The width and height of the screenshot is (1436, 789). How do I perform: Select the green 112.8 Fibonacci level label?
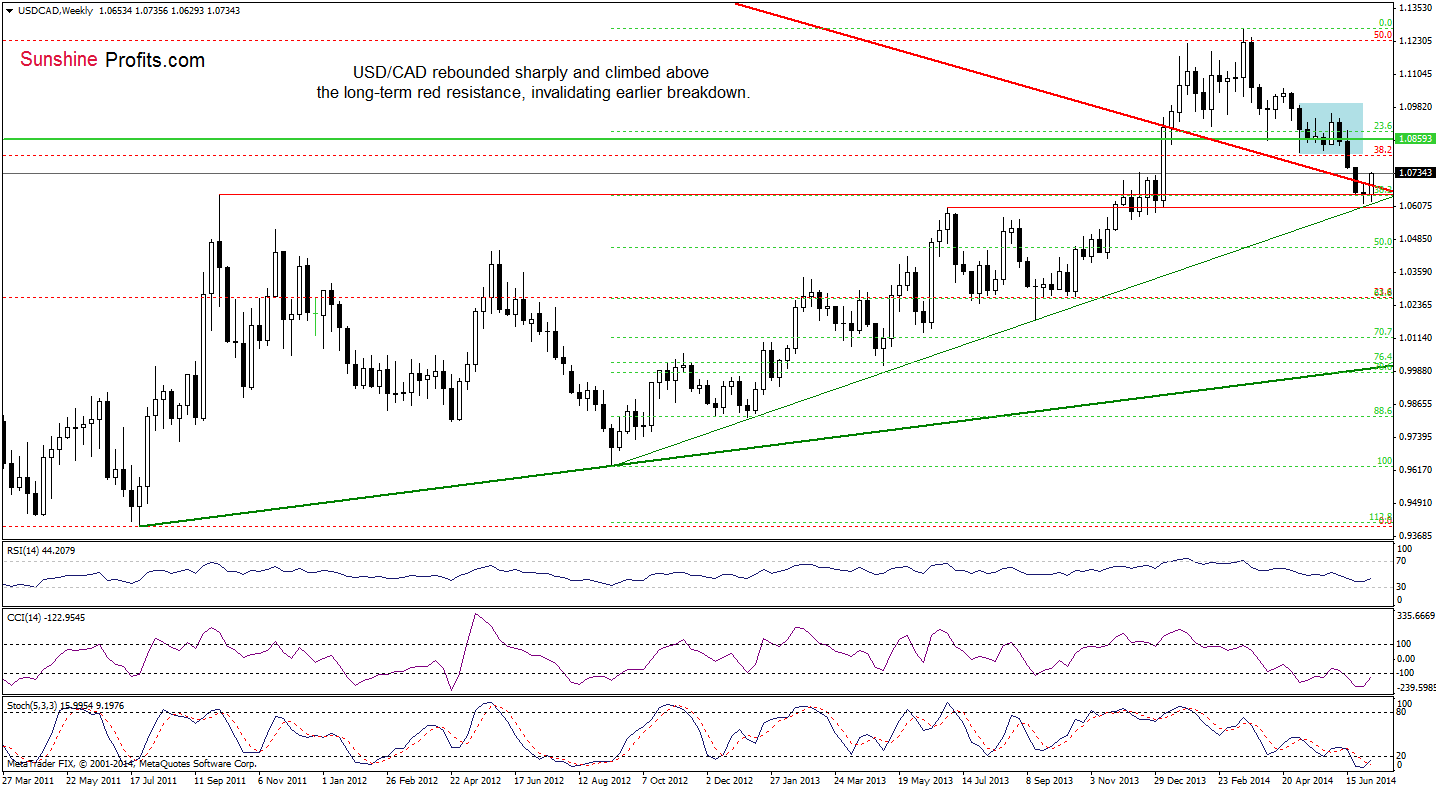pos(1381,517)
